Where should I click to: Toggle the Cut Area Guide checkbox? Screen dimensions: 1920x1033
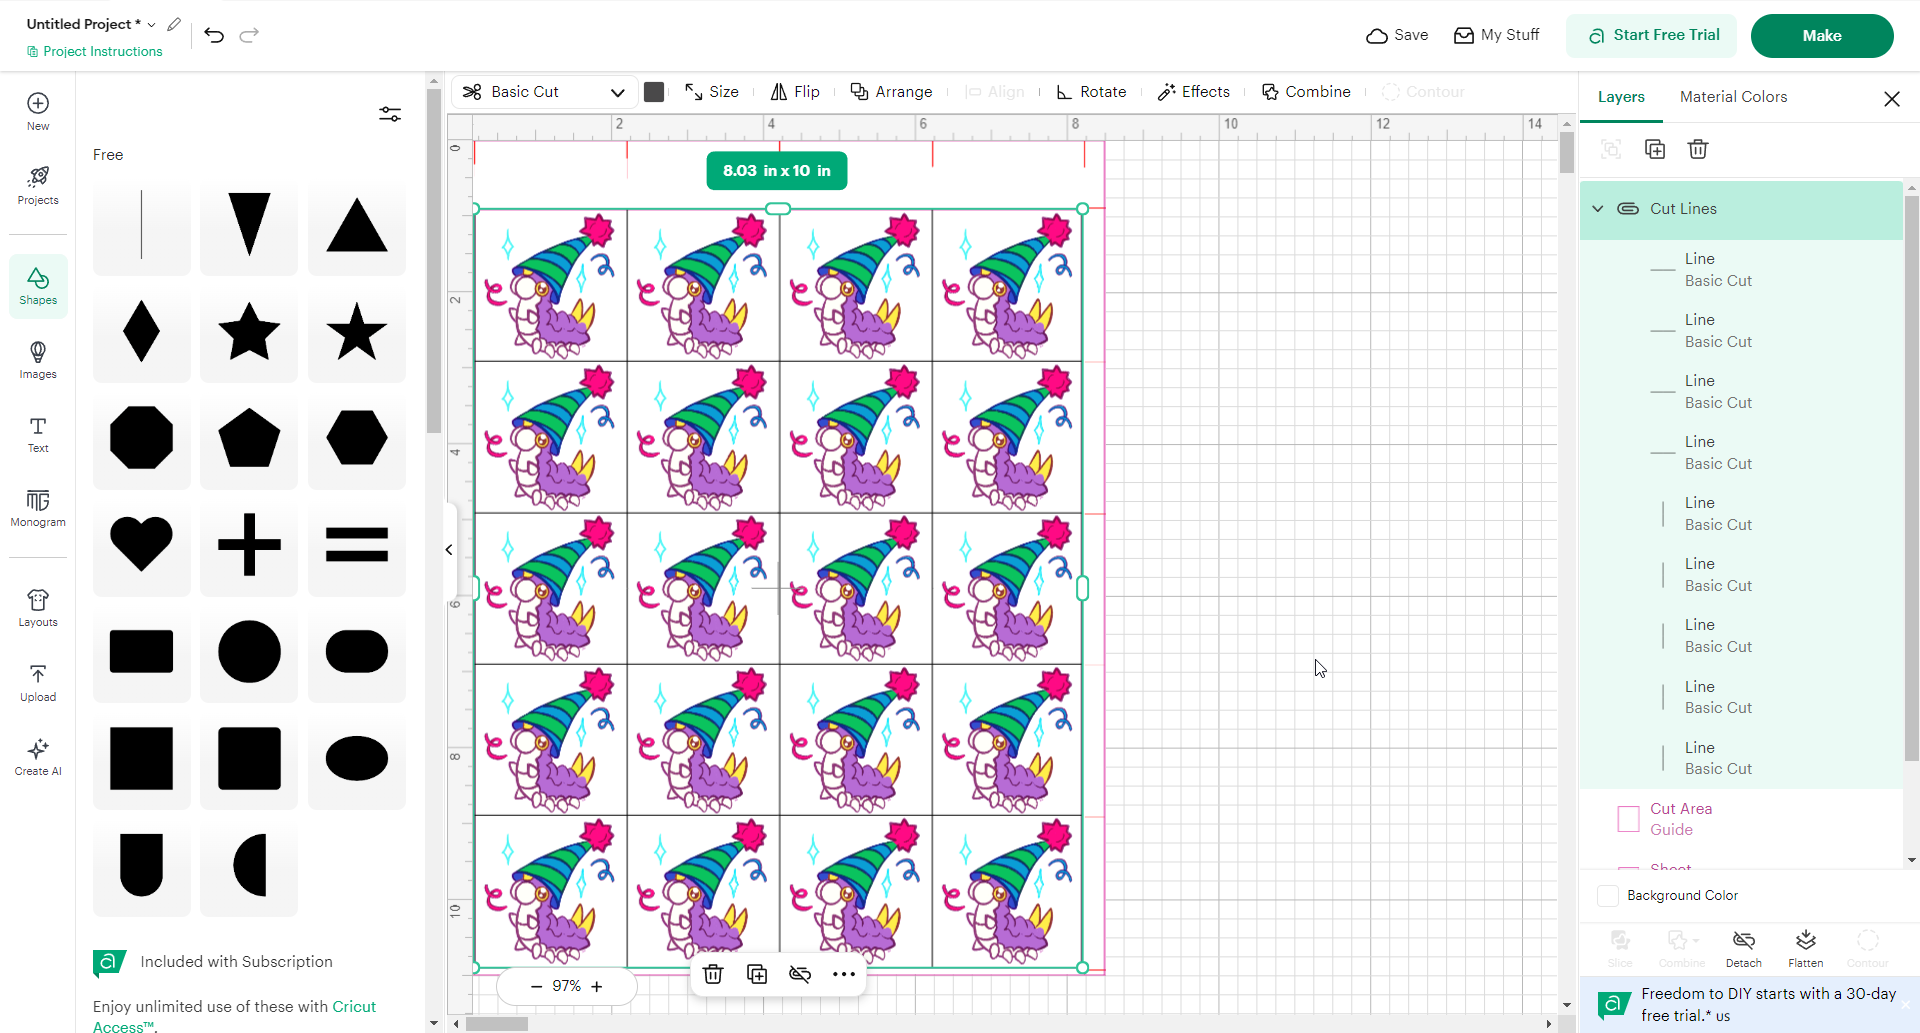(x=1628, y=819)
